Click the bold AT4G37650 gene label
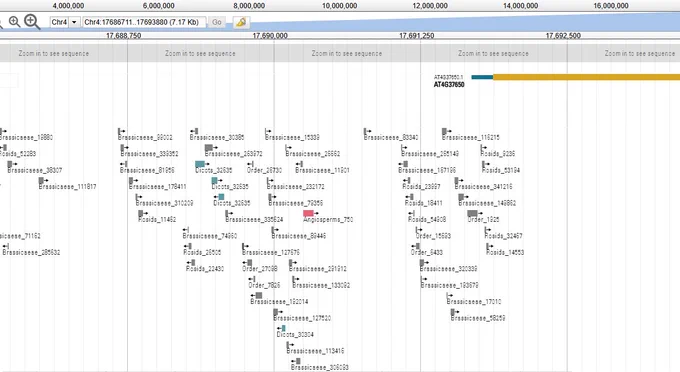 449,85
